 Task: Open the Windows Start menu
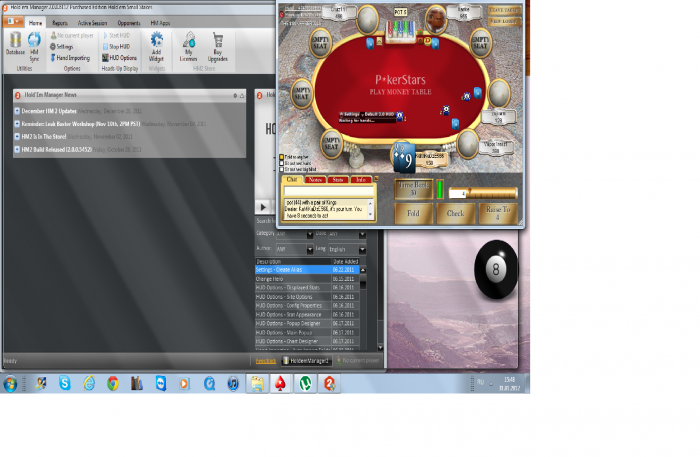(10, 383)
